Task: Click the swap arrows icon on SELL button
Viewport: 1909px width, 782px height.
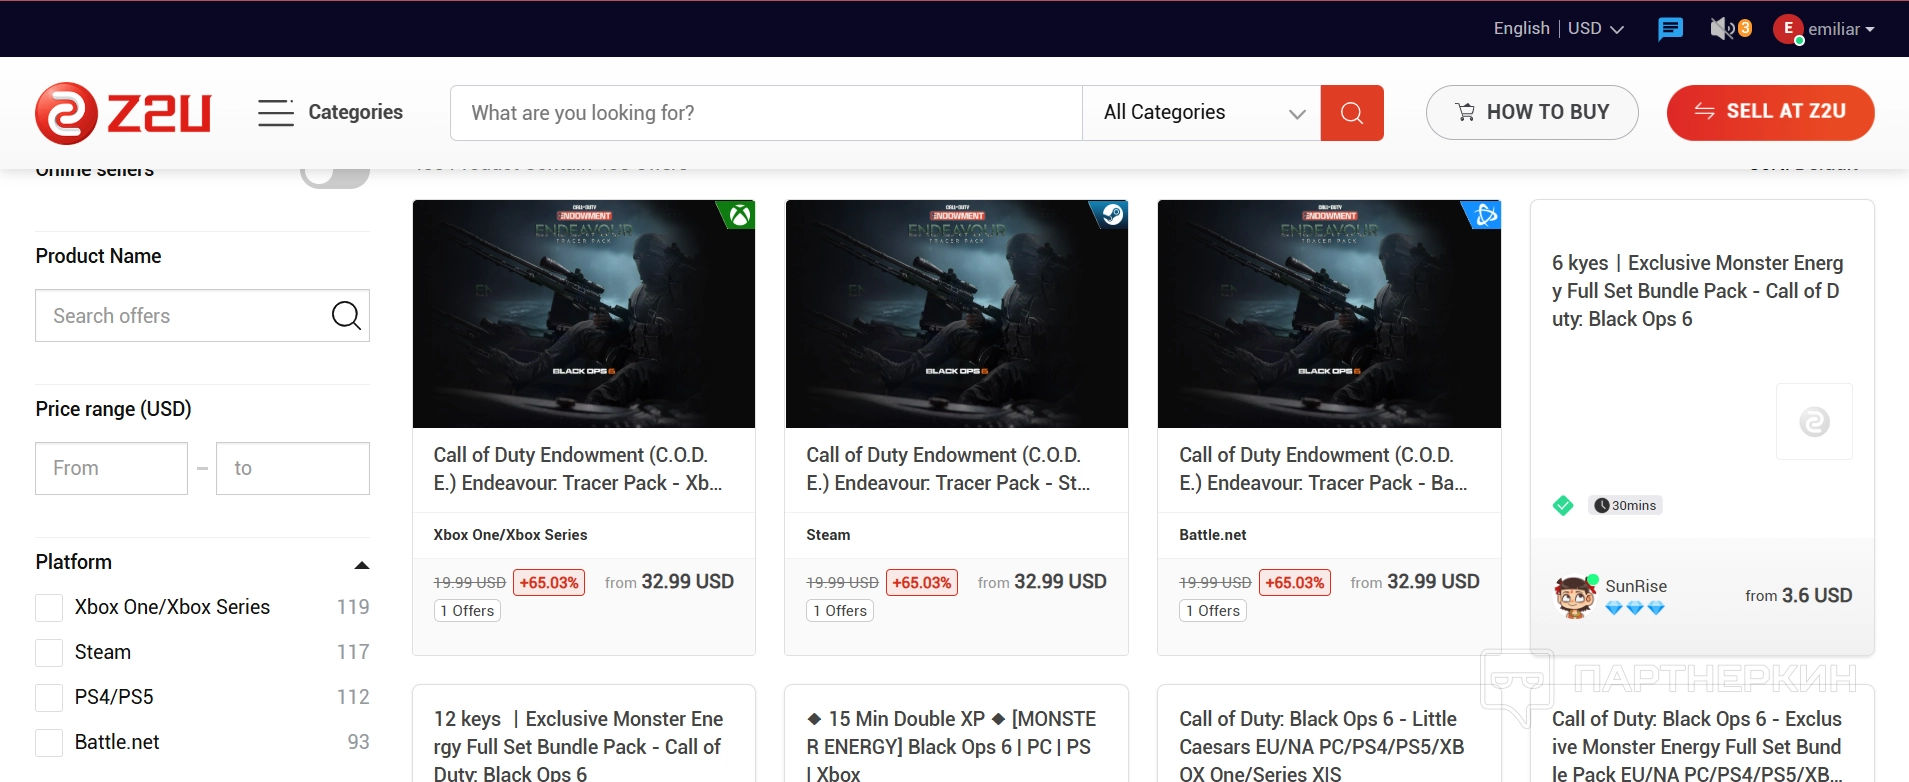Action: [x=1705, y=111]
